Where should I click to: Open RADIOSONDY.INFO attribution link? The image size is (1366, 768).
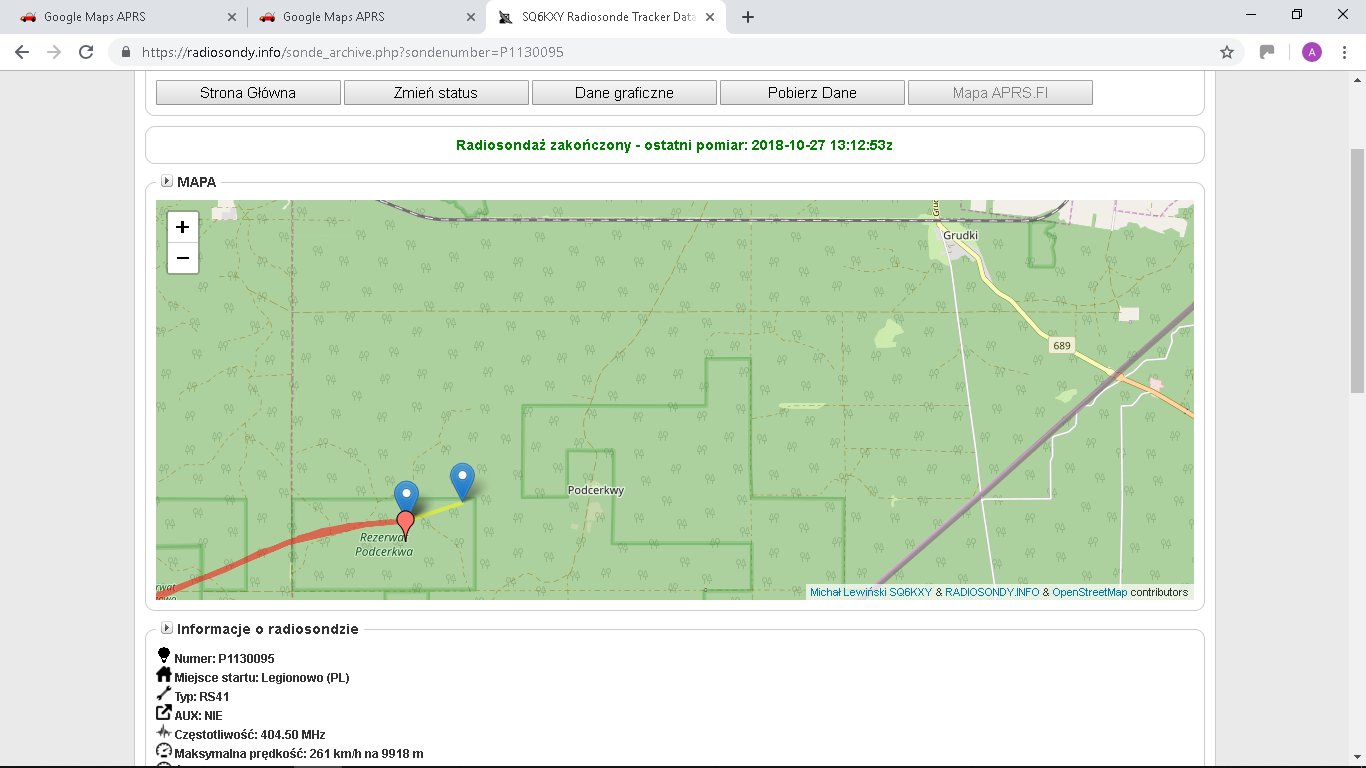pyautogui.click(x=992, y=592)
